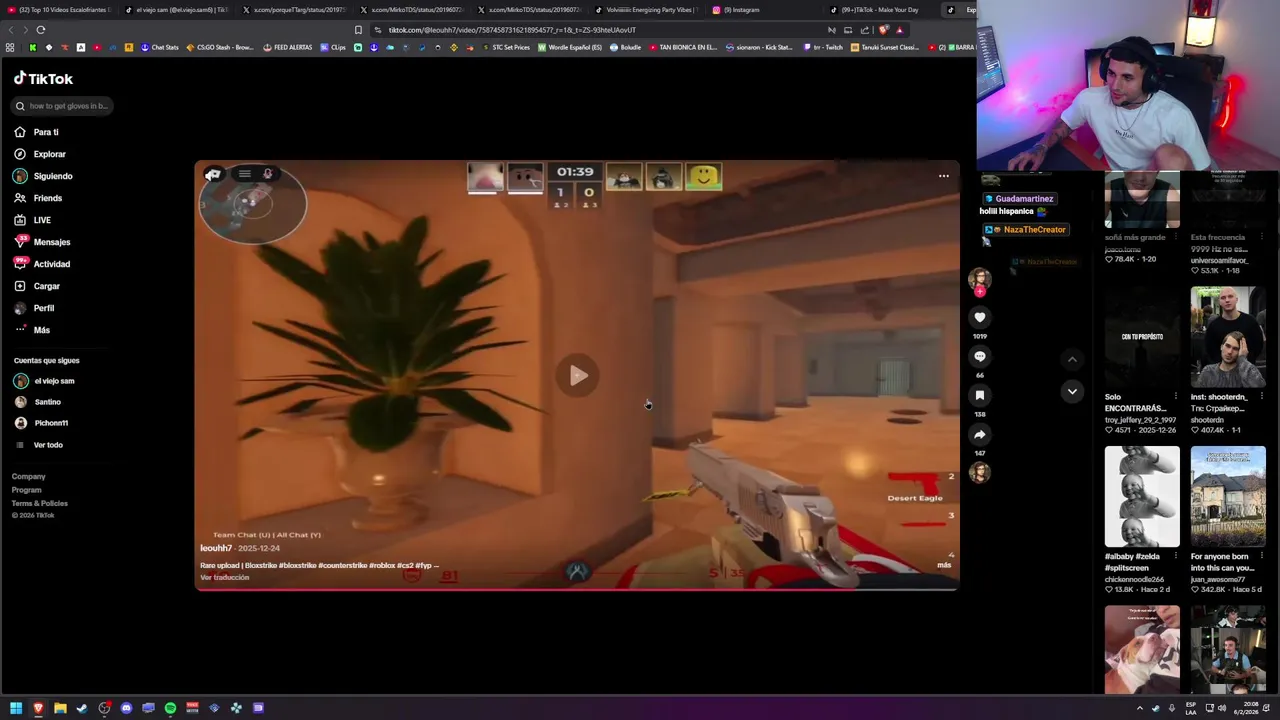This screenshot has height=720, width=1280.
Task: Open leouhh7 creator username on video
Action: 216,548
